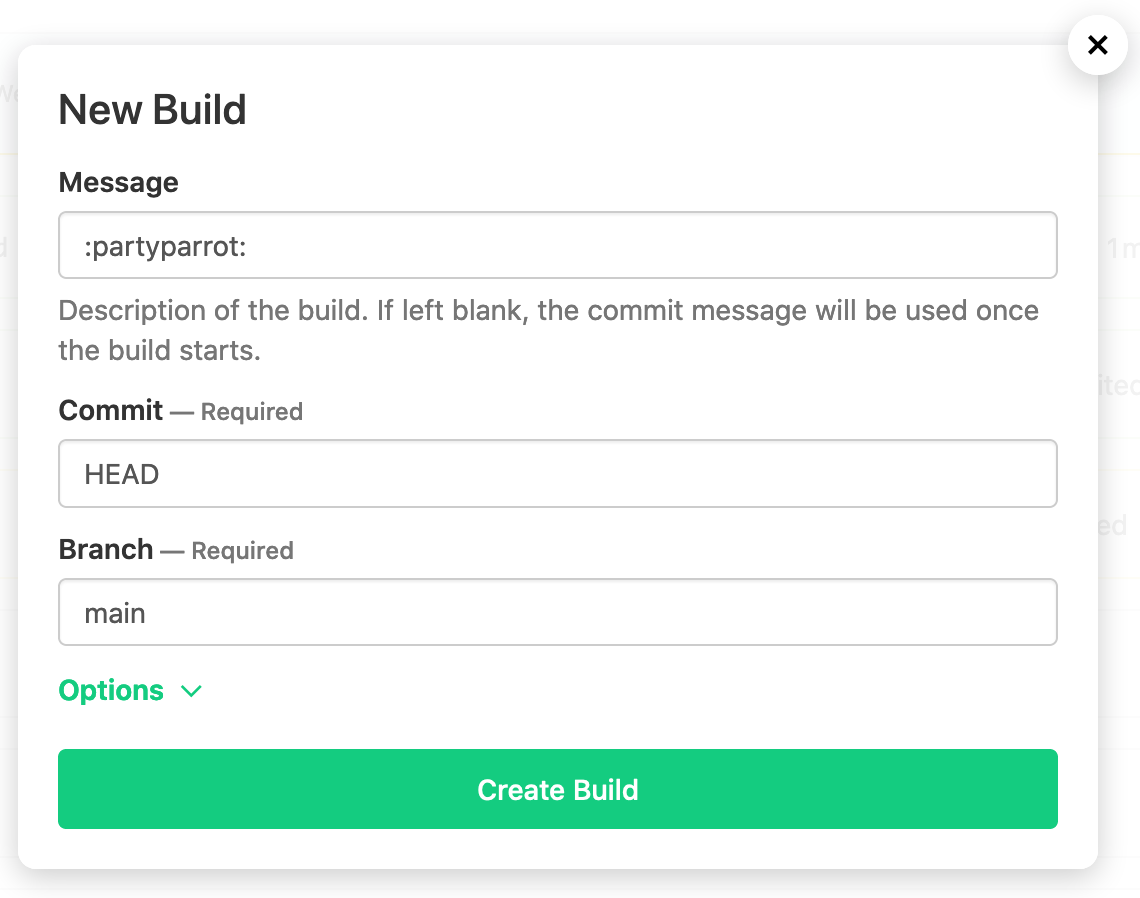Focus the Commit input field
Screen dimensions: 1140x898
tap(557, 474)
